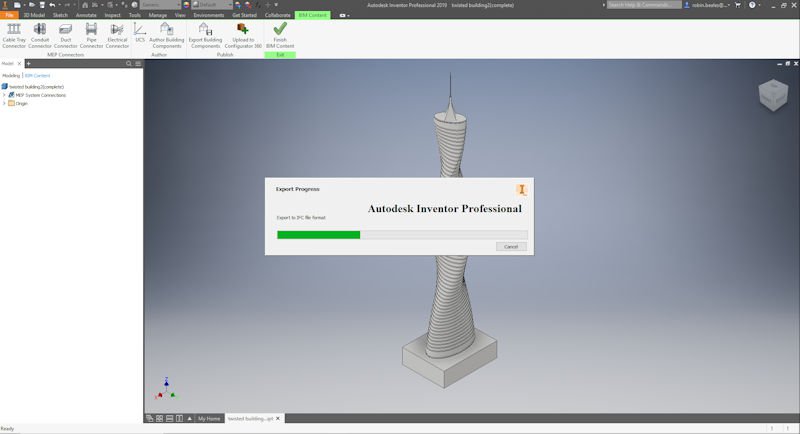800x434 pixels.
Task: Open the browser panel hamburger menu
Action: click(138, 64)
